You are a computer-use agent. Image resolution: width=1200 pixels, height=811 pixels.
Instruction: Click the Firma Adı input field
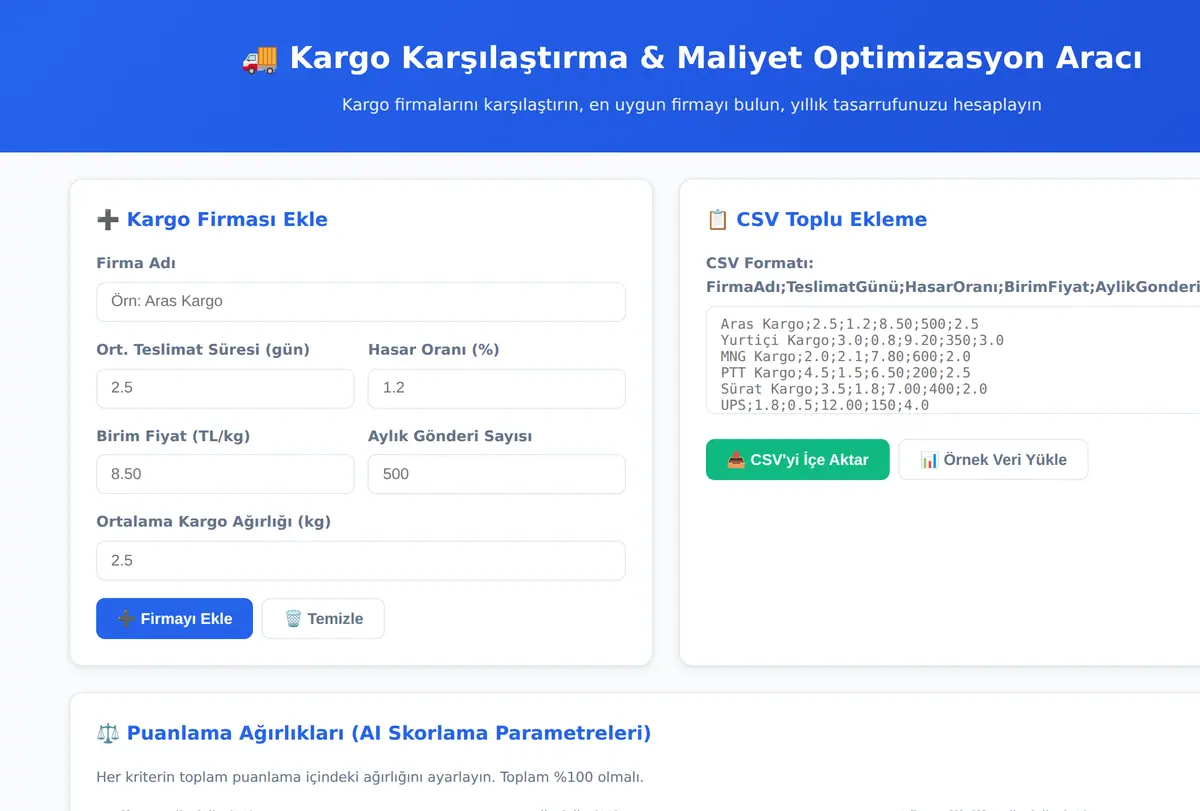361,302
